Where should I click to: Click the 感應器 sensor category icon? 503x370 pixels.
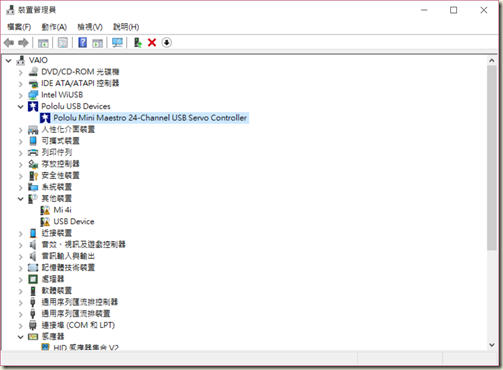tap(33, 337)
